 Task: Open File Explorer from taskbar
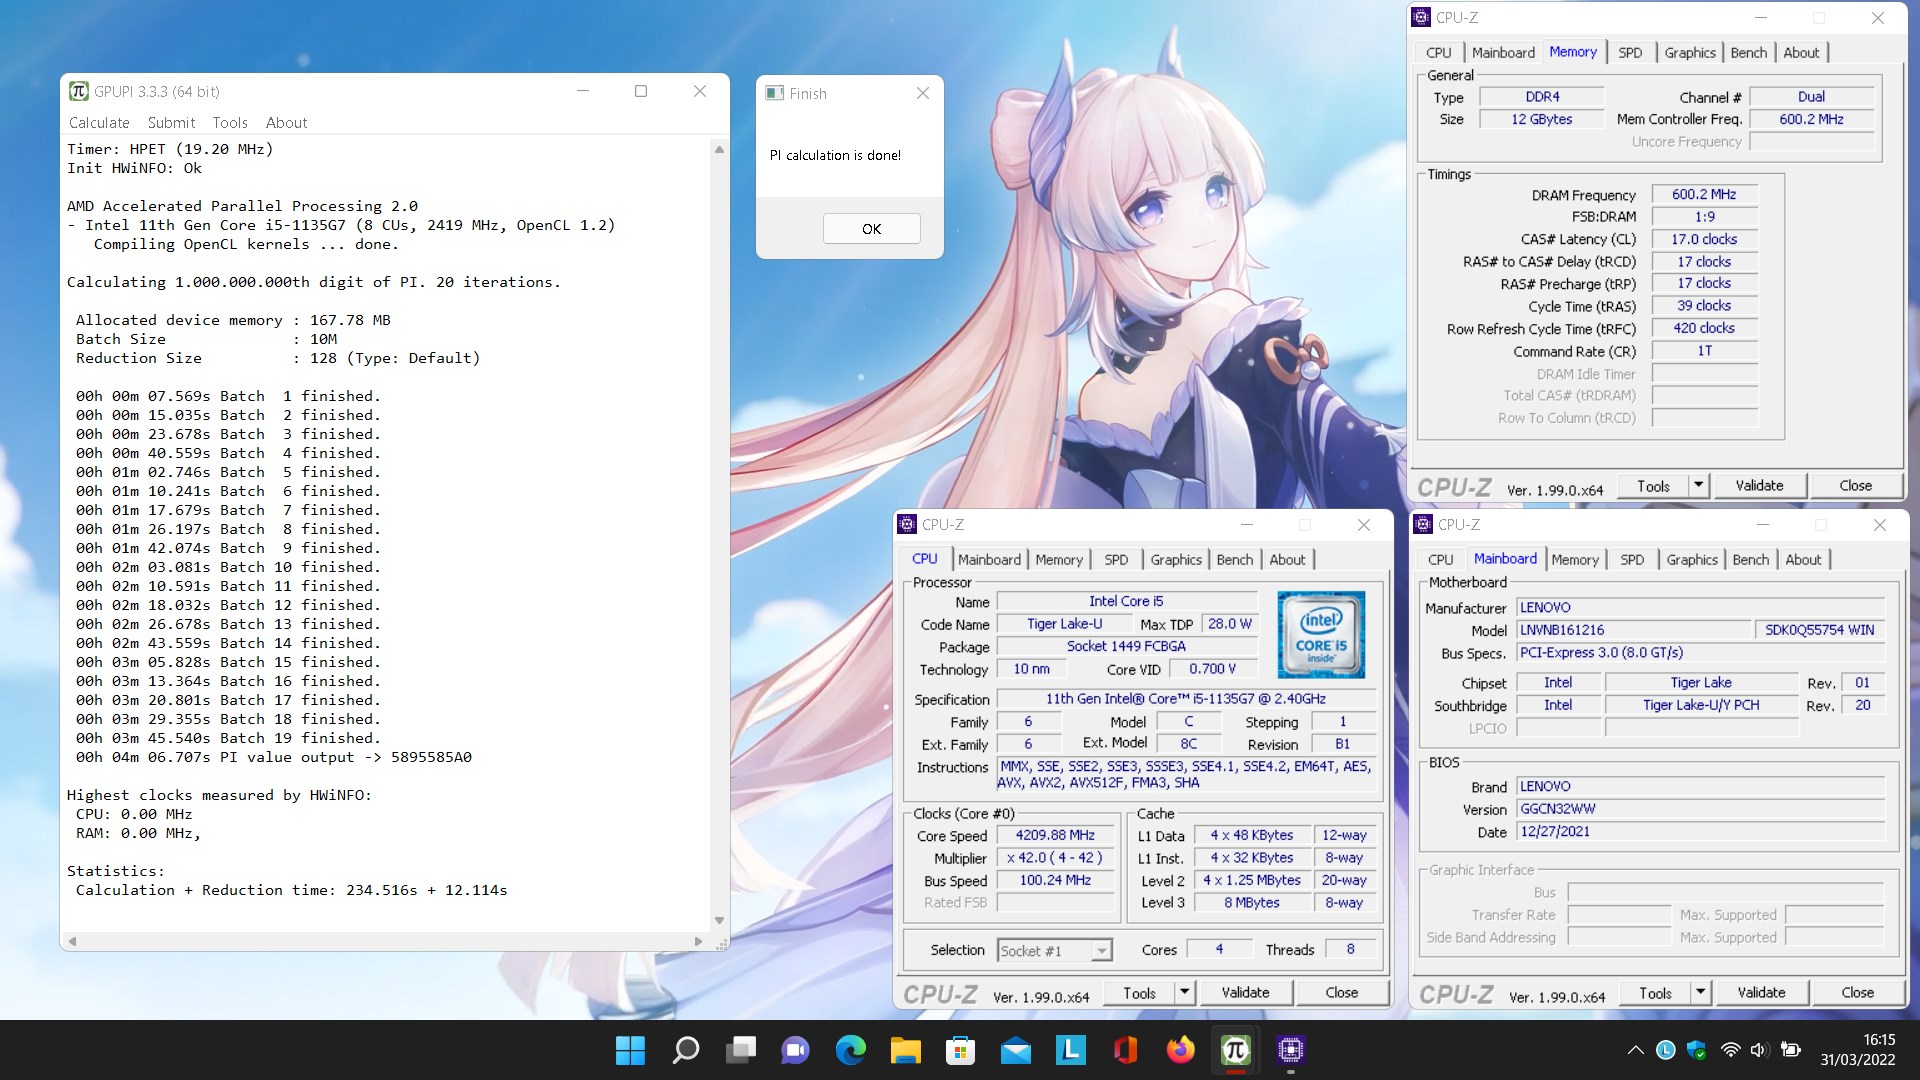pyautogui.click(x=906, y=1050)
